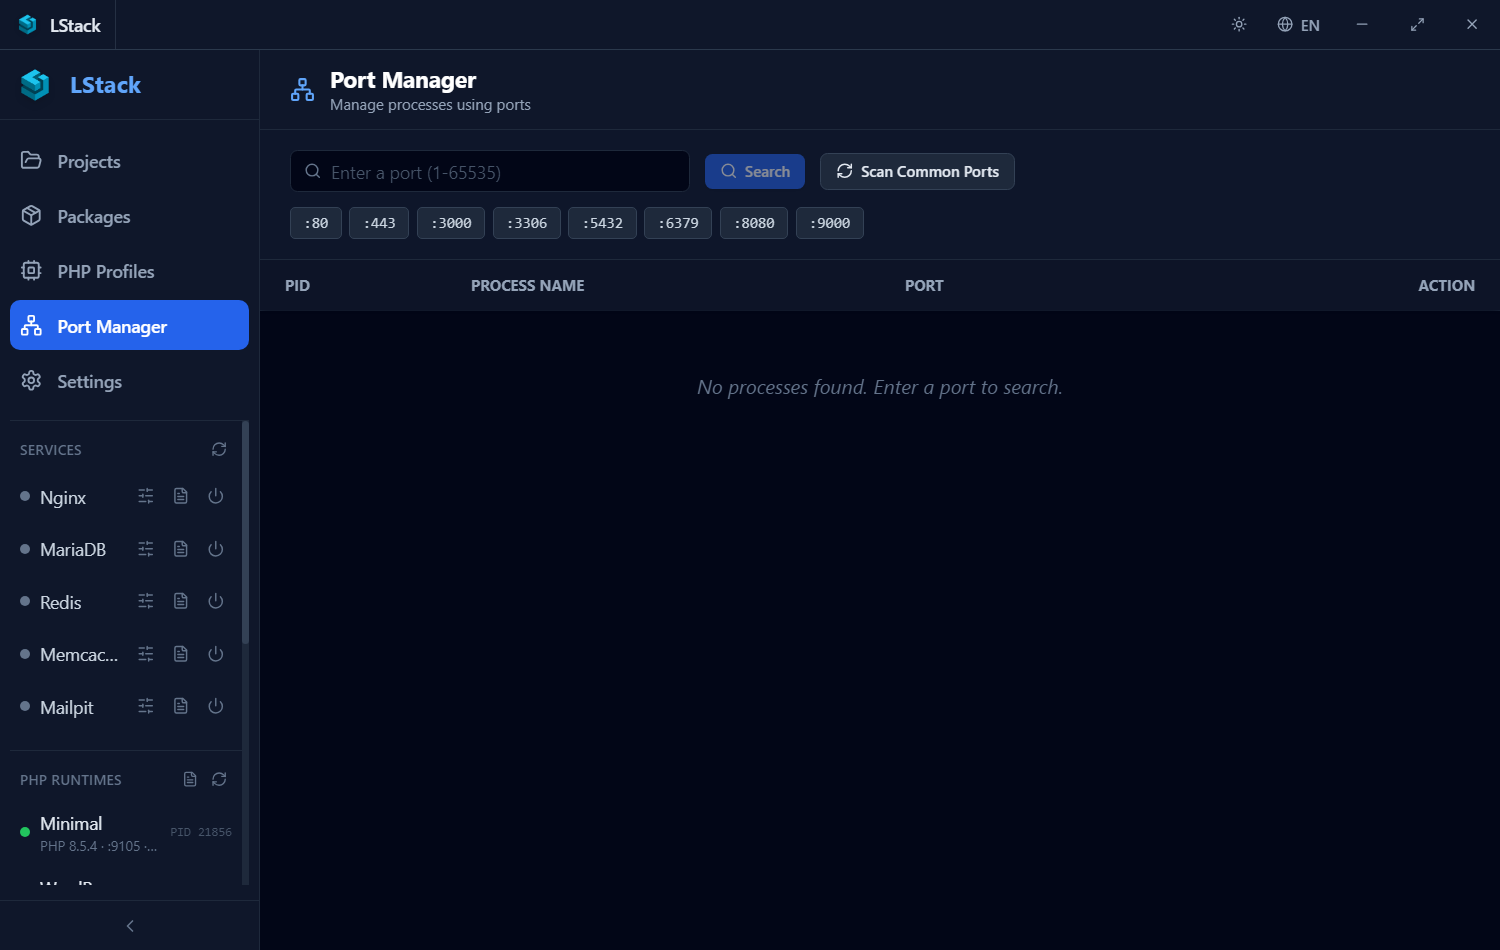Viewport: 1500px width, 950px height.
Task: Open Memcached configuration sliders icon
Action: [146, 654]
